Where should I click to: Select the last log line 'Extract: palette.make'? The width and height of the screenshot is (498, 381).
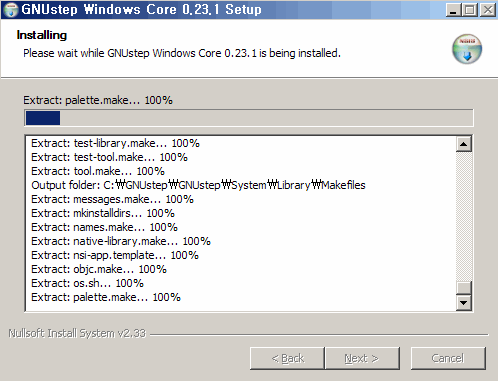tap(106, 297)
